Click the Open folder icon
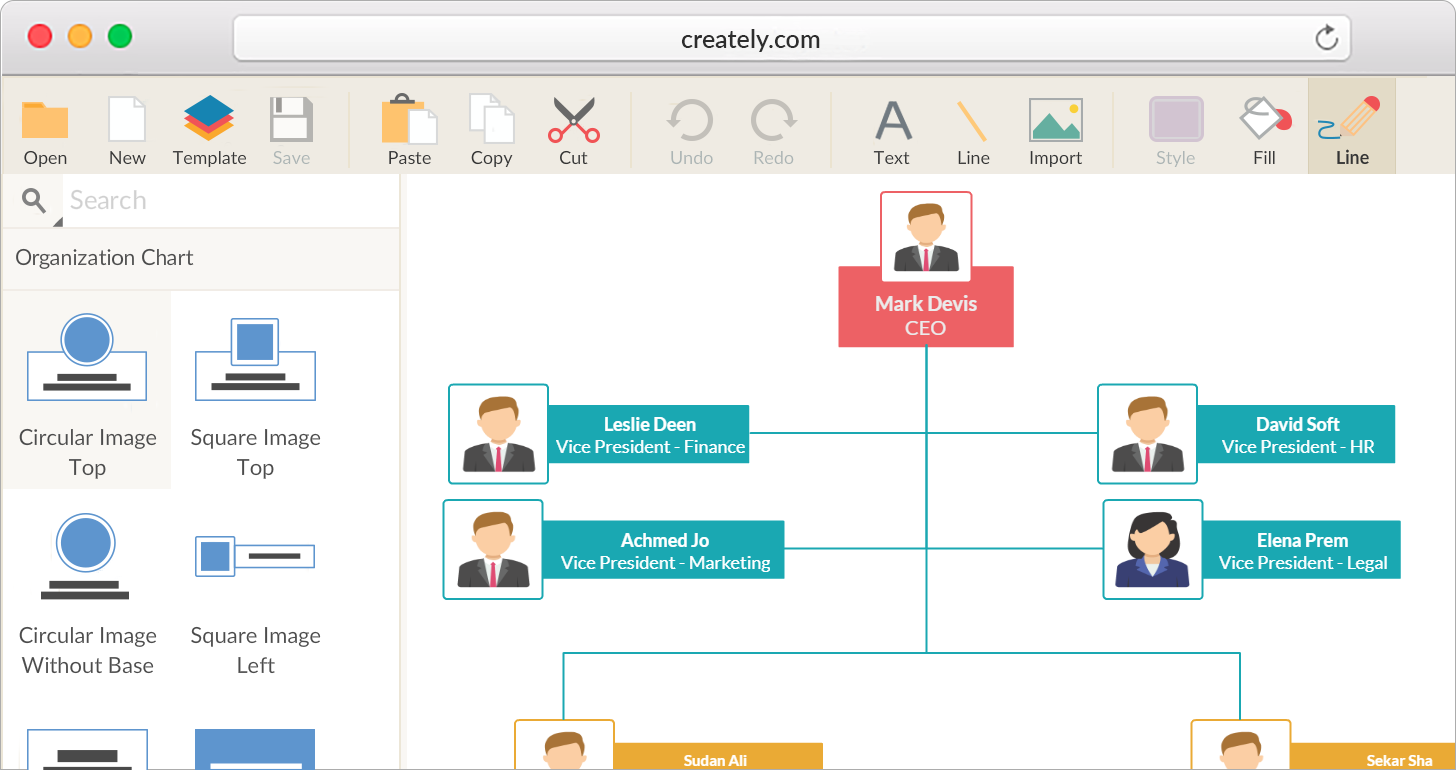1456x770 pixels. tap(45, 122)
